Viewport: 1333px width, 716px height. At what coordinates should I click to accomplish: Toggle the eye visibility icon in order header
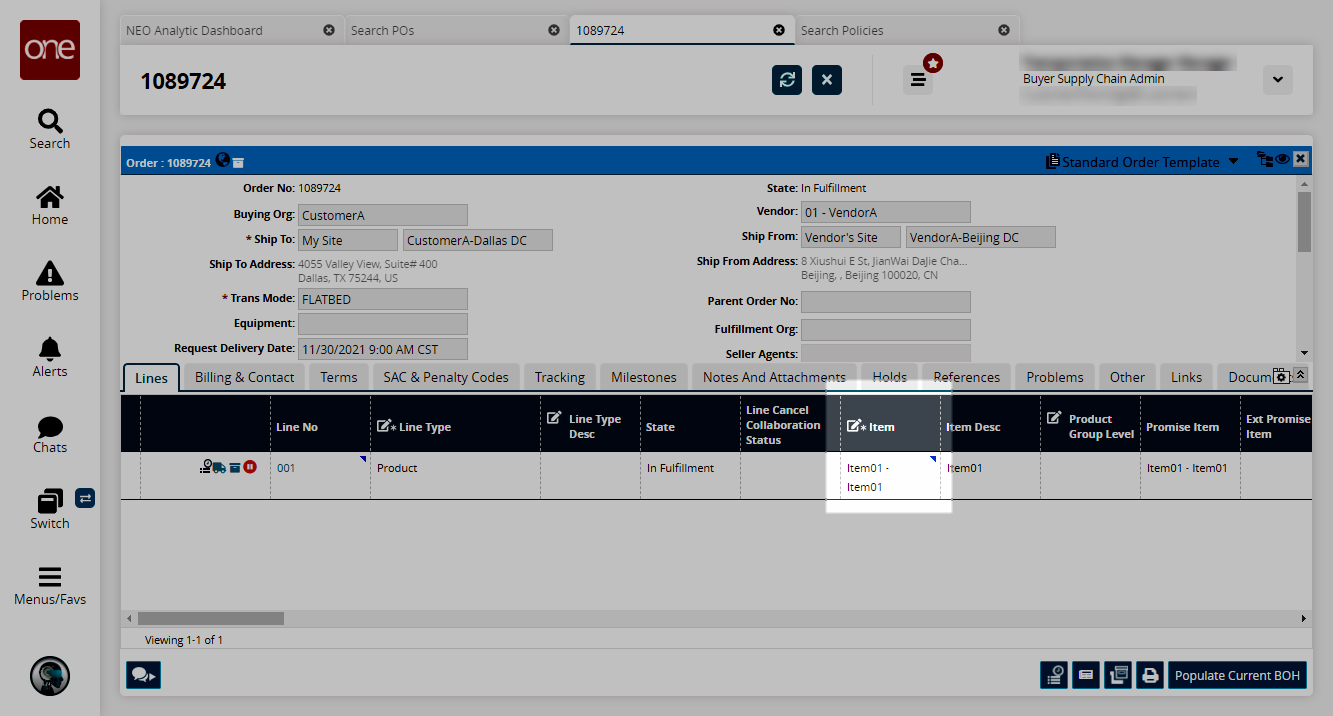click(1282, 159)
